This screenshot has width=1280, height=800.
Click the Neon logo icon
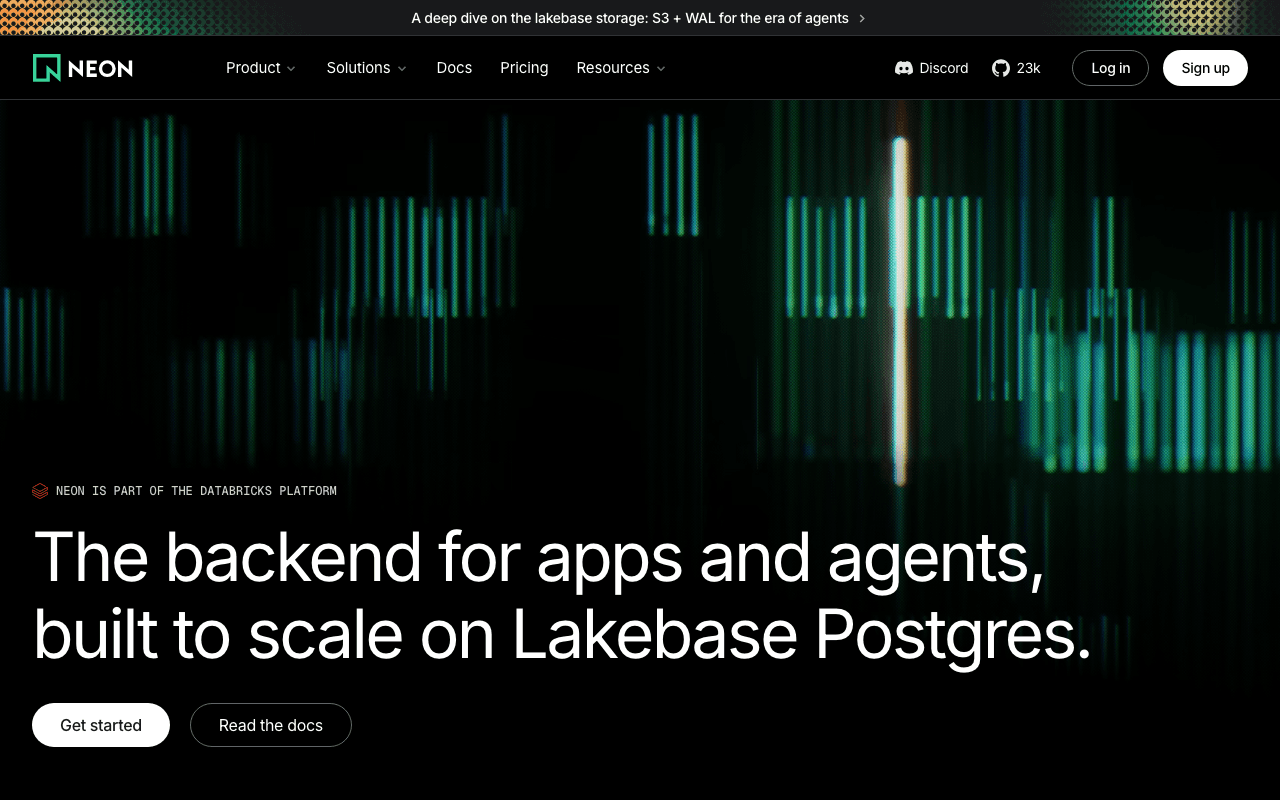click(47, 68)
